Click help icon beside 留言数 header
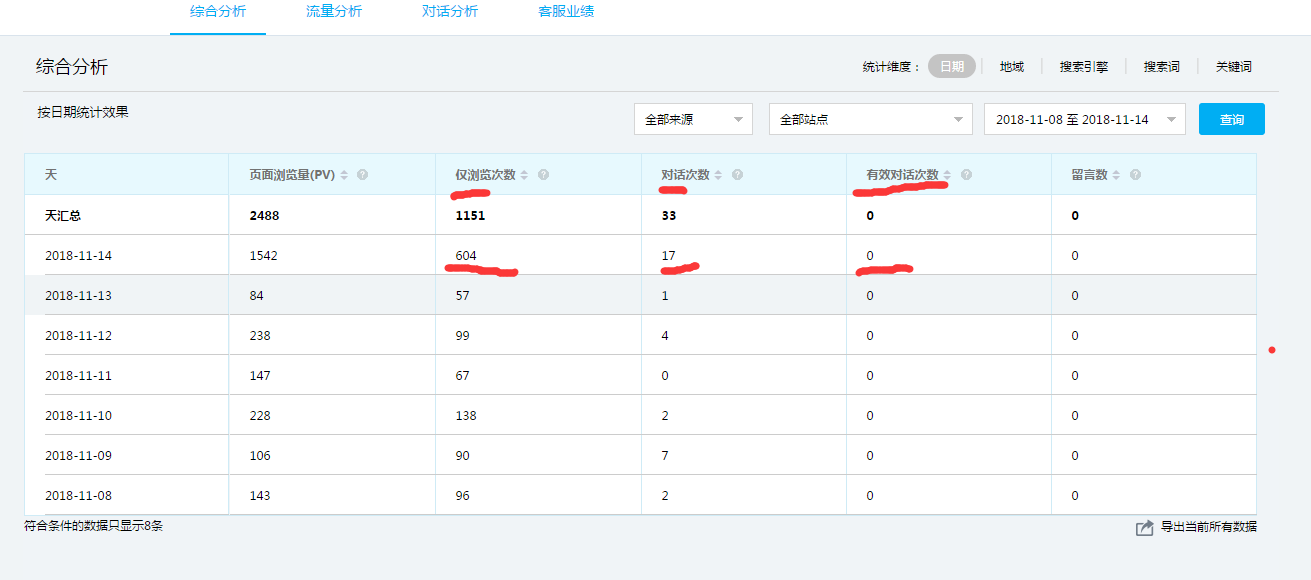The height and width of the screenshot is (580, 1311). (1136, 175)
